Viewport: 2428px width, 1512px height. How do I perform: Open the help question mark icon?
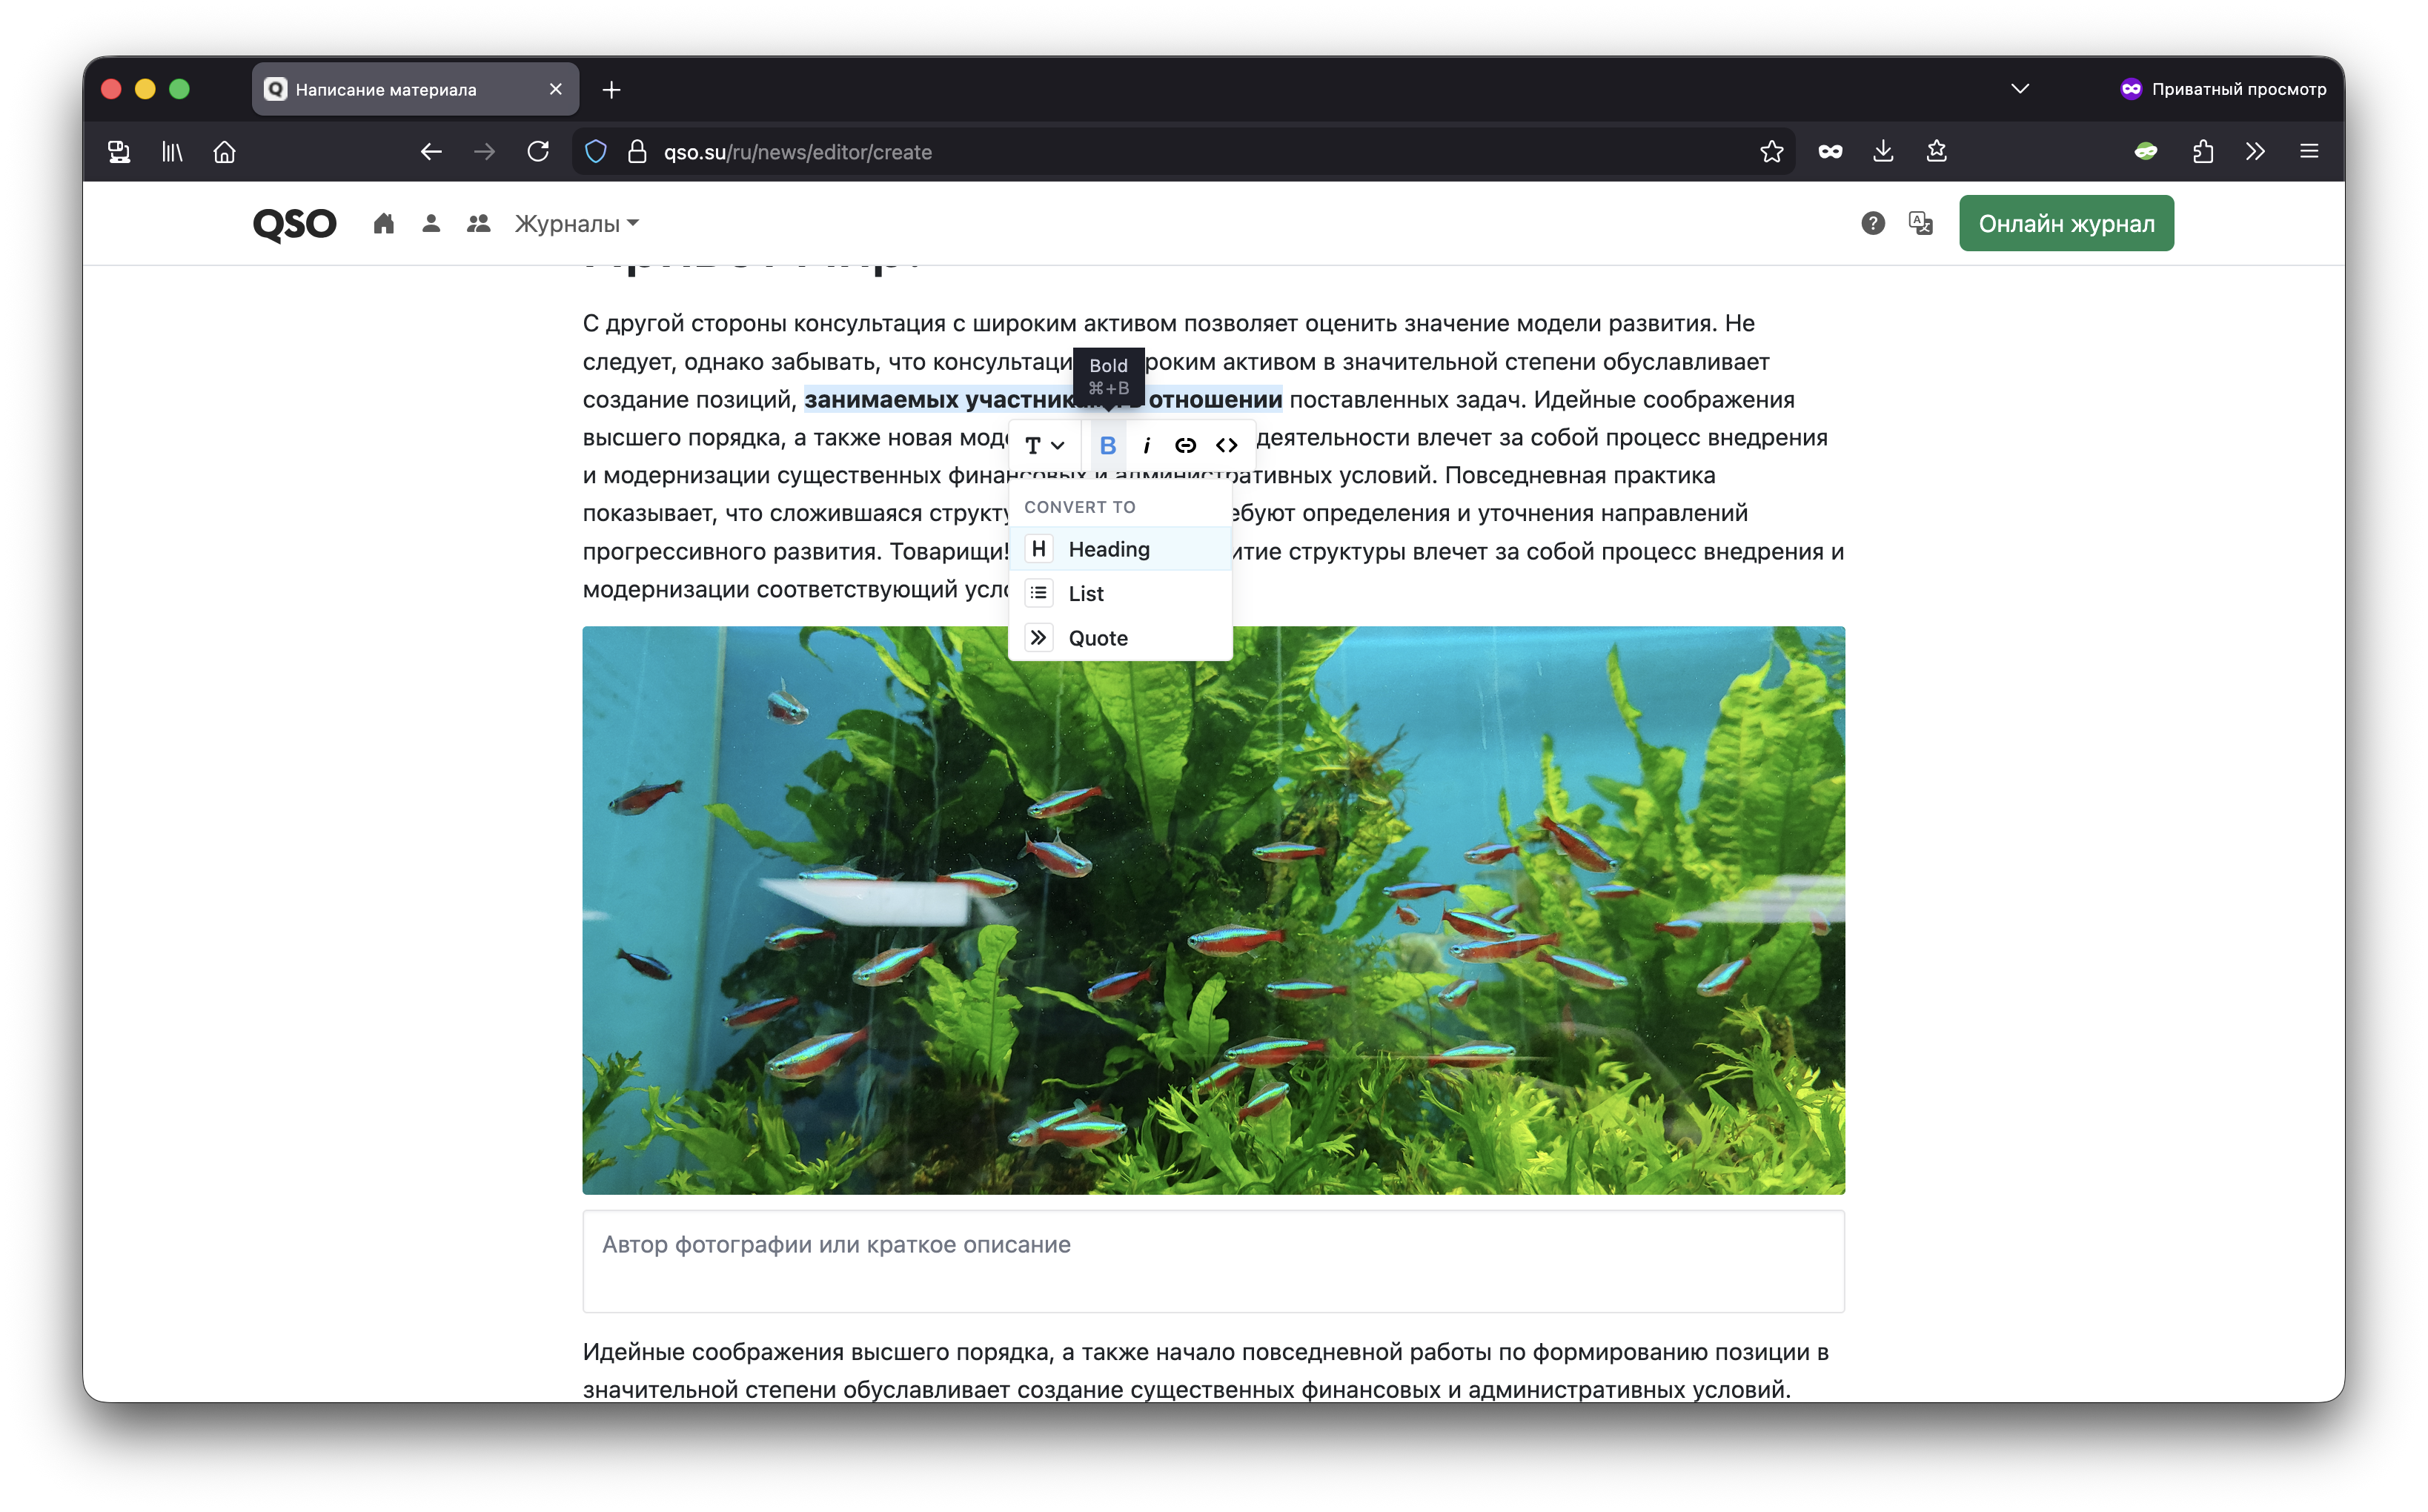[x=1872, y=223]
